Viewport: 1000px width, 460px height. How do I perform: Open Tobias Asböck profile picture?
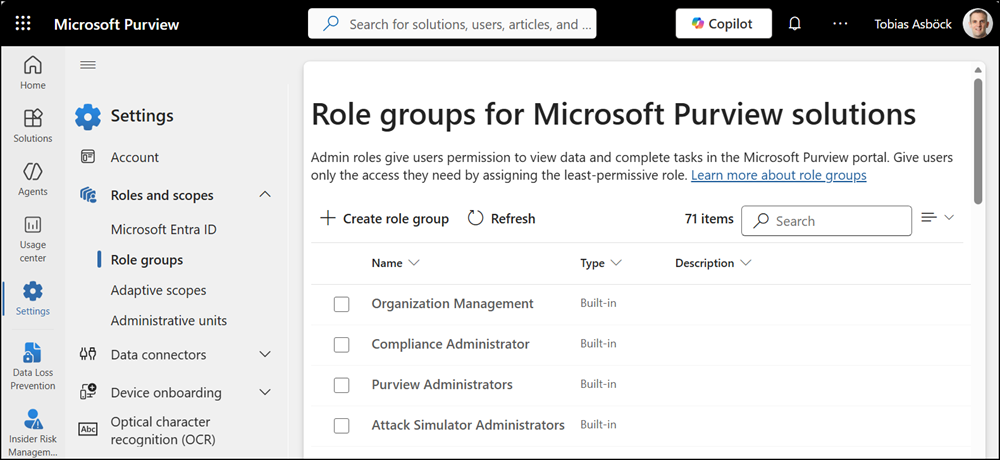[978, 24]
